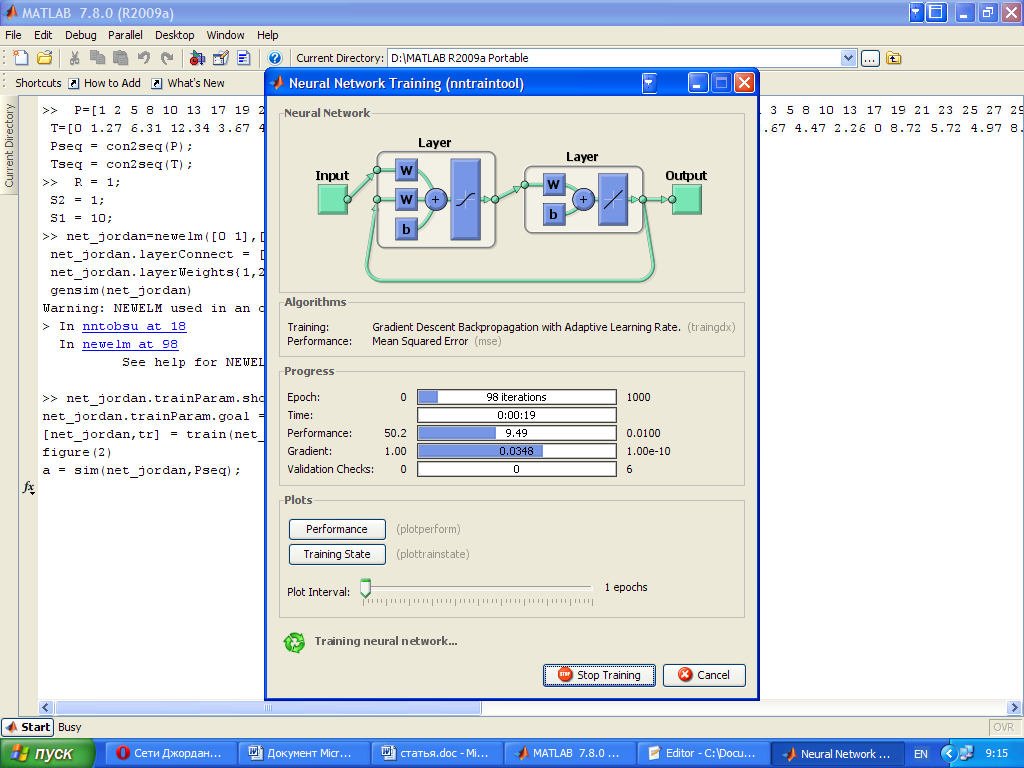
Task: Click the training spinner status icon
Action: click(294, 643)
